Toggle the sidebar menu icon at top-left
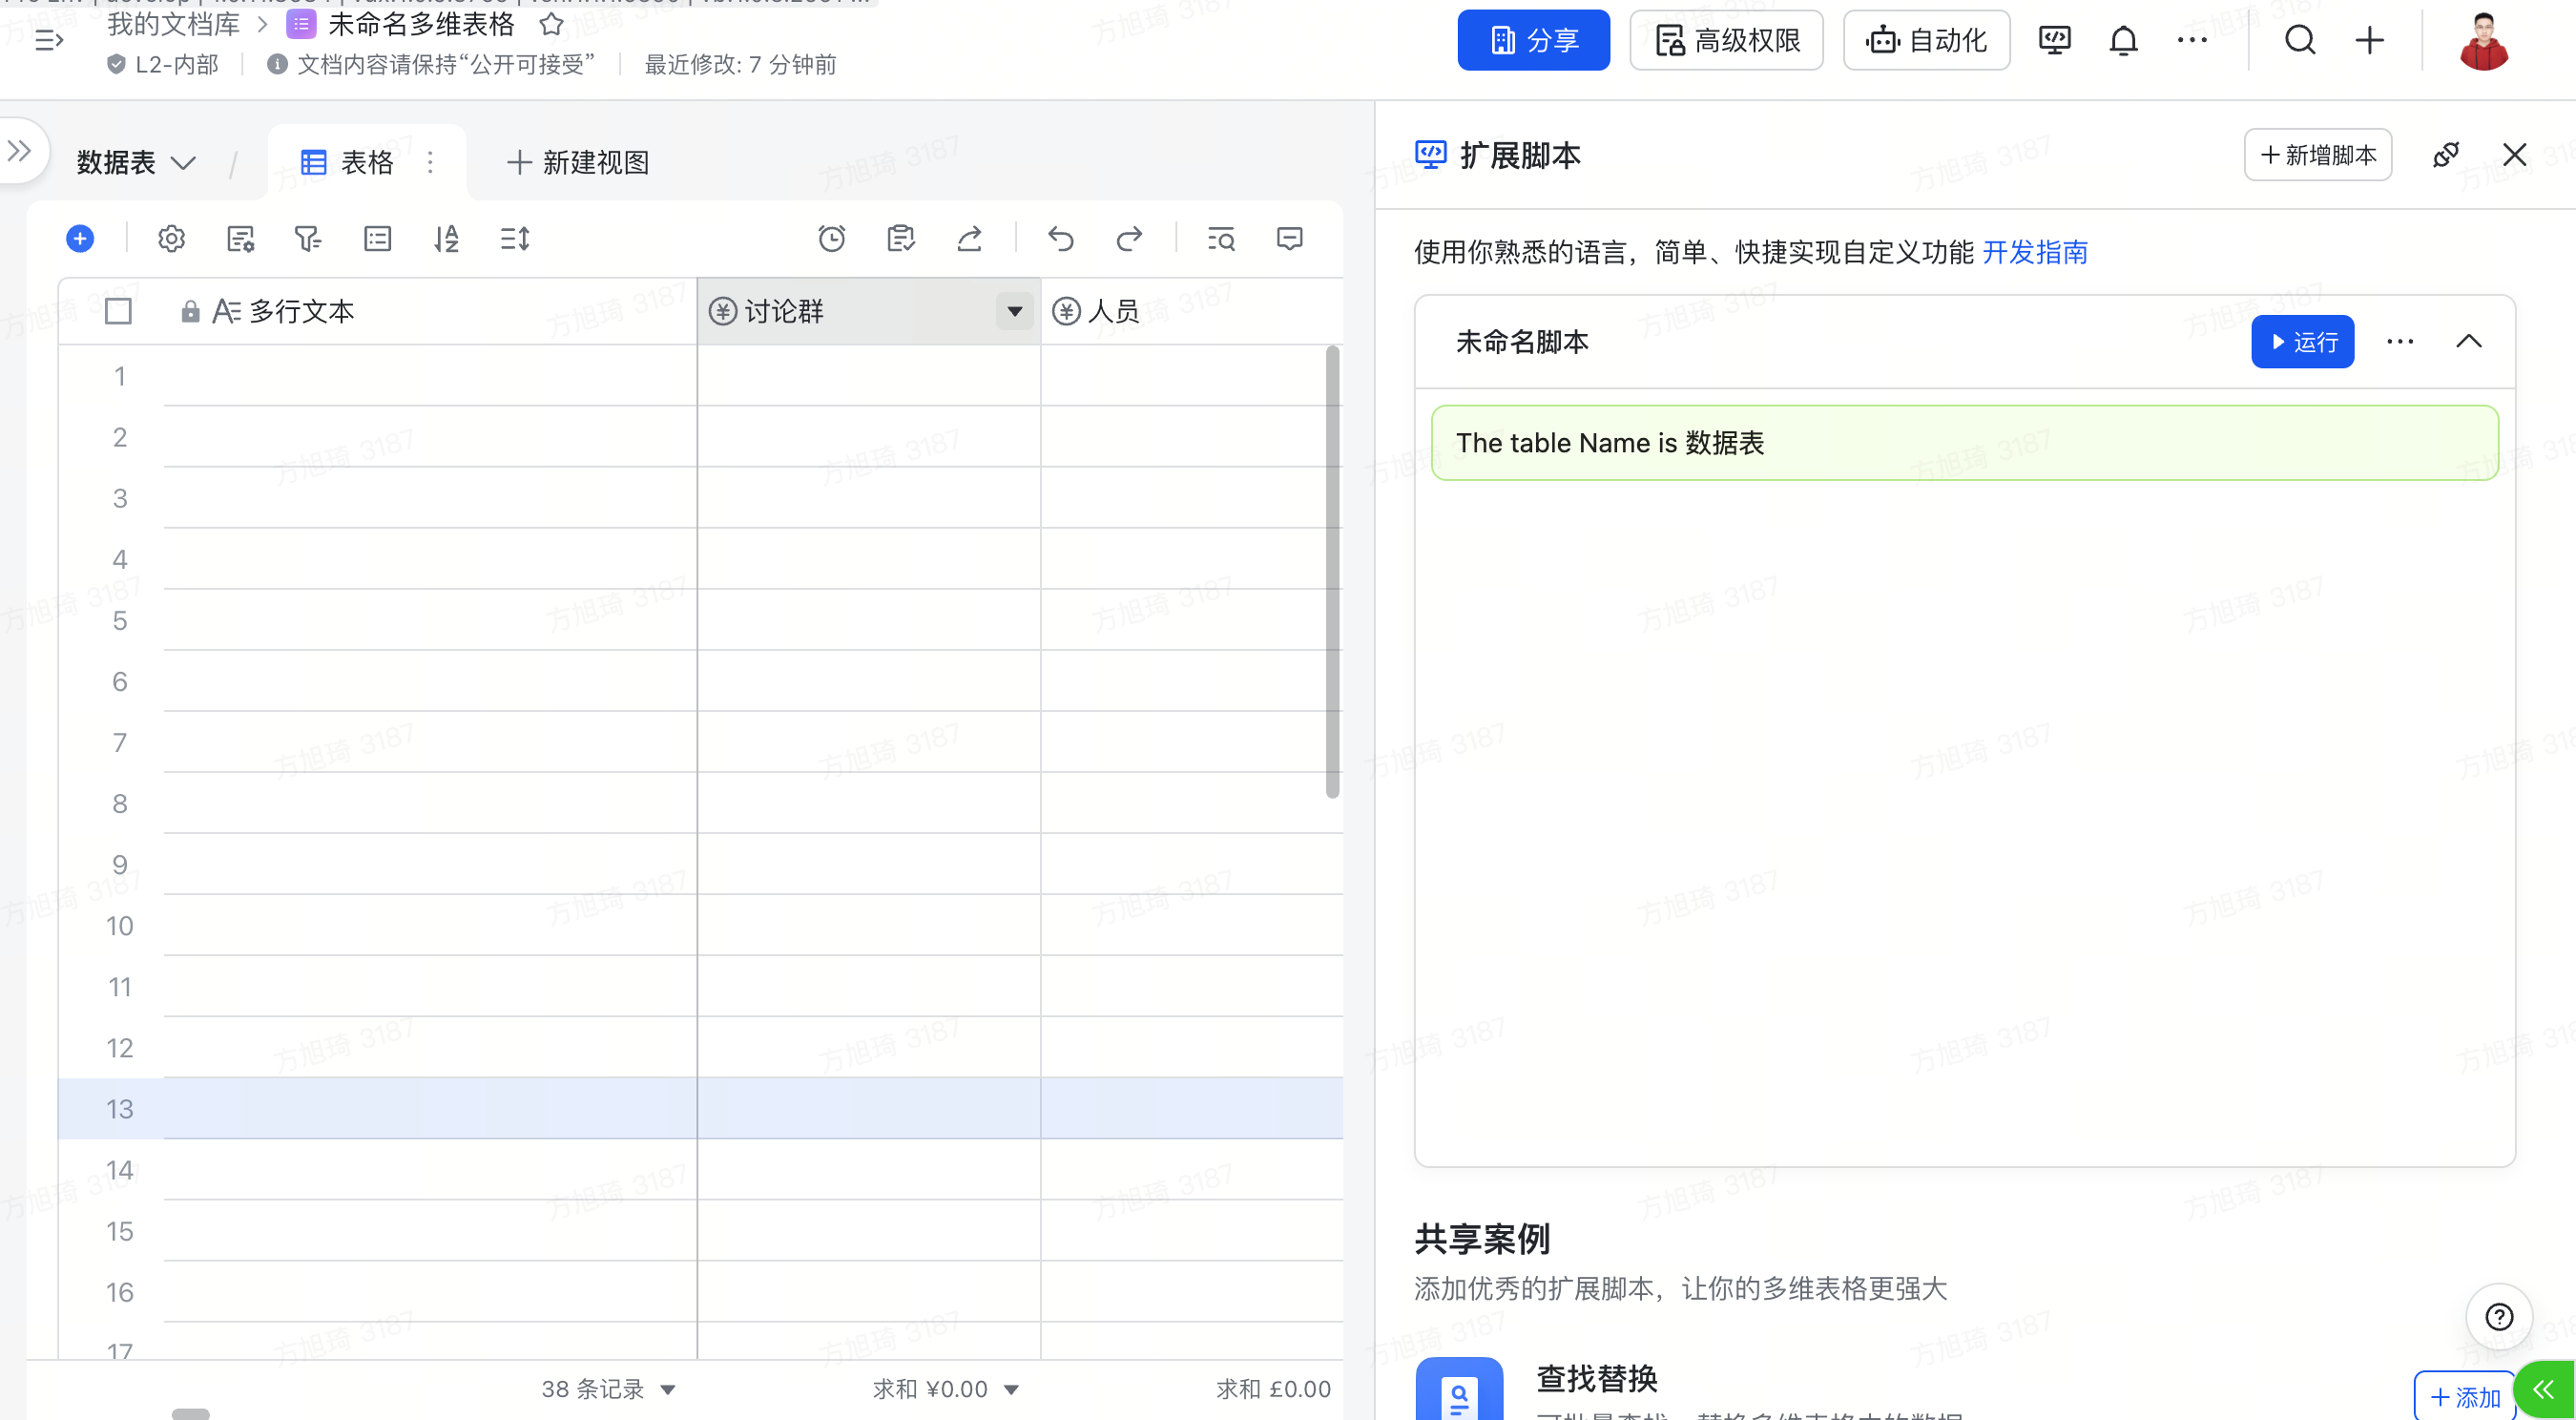The height and width of the screenshot is (1420, 2576). [x=49, y=40]
